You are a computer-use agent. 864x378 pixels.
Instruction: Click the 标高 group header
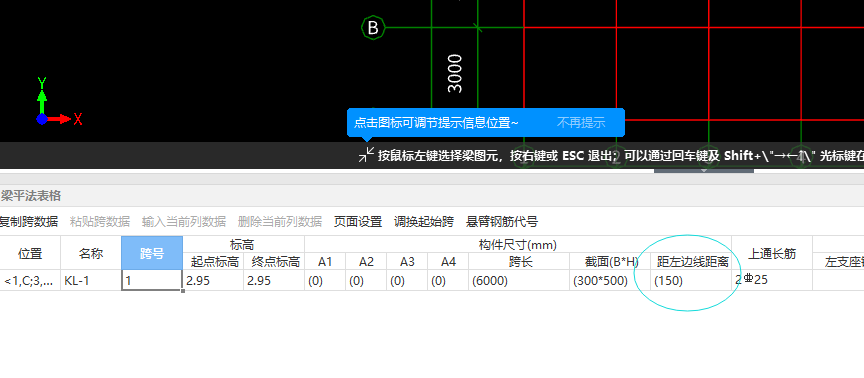point(244,244)
